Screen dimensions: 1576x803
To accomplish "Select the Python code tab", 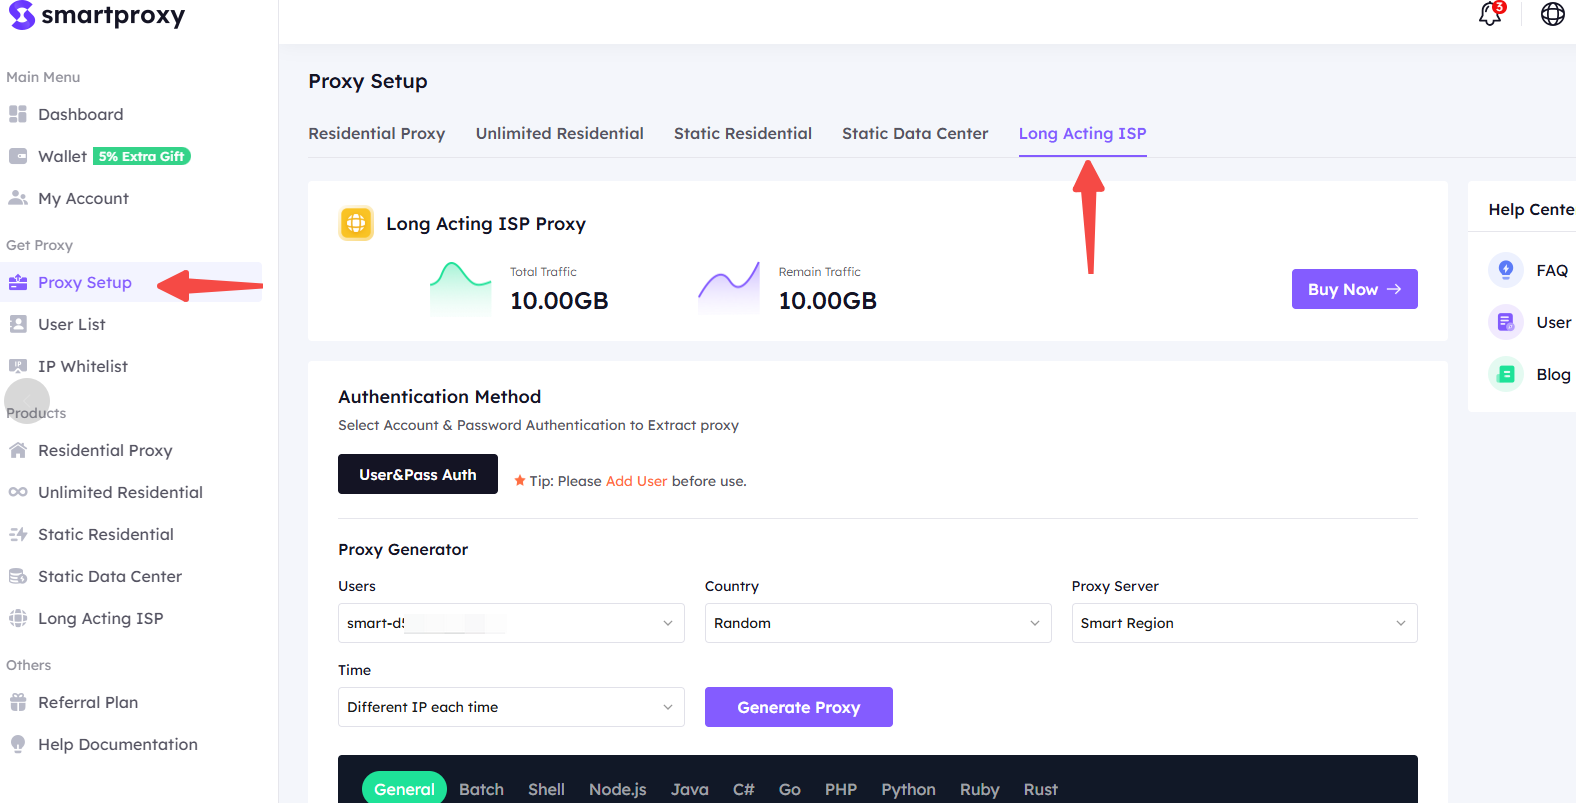I will tap(908, 789).
